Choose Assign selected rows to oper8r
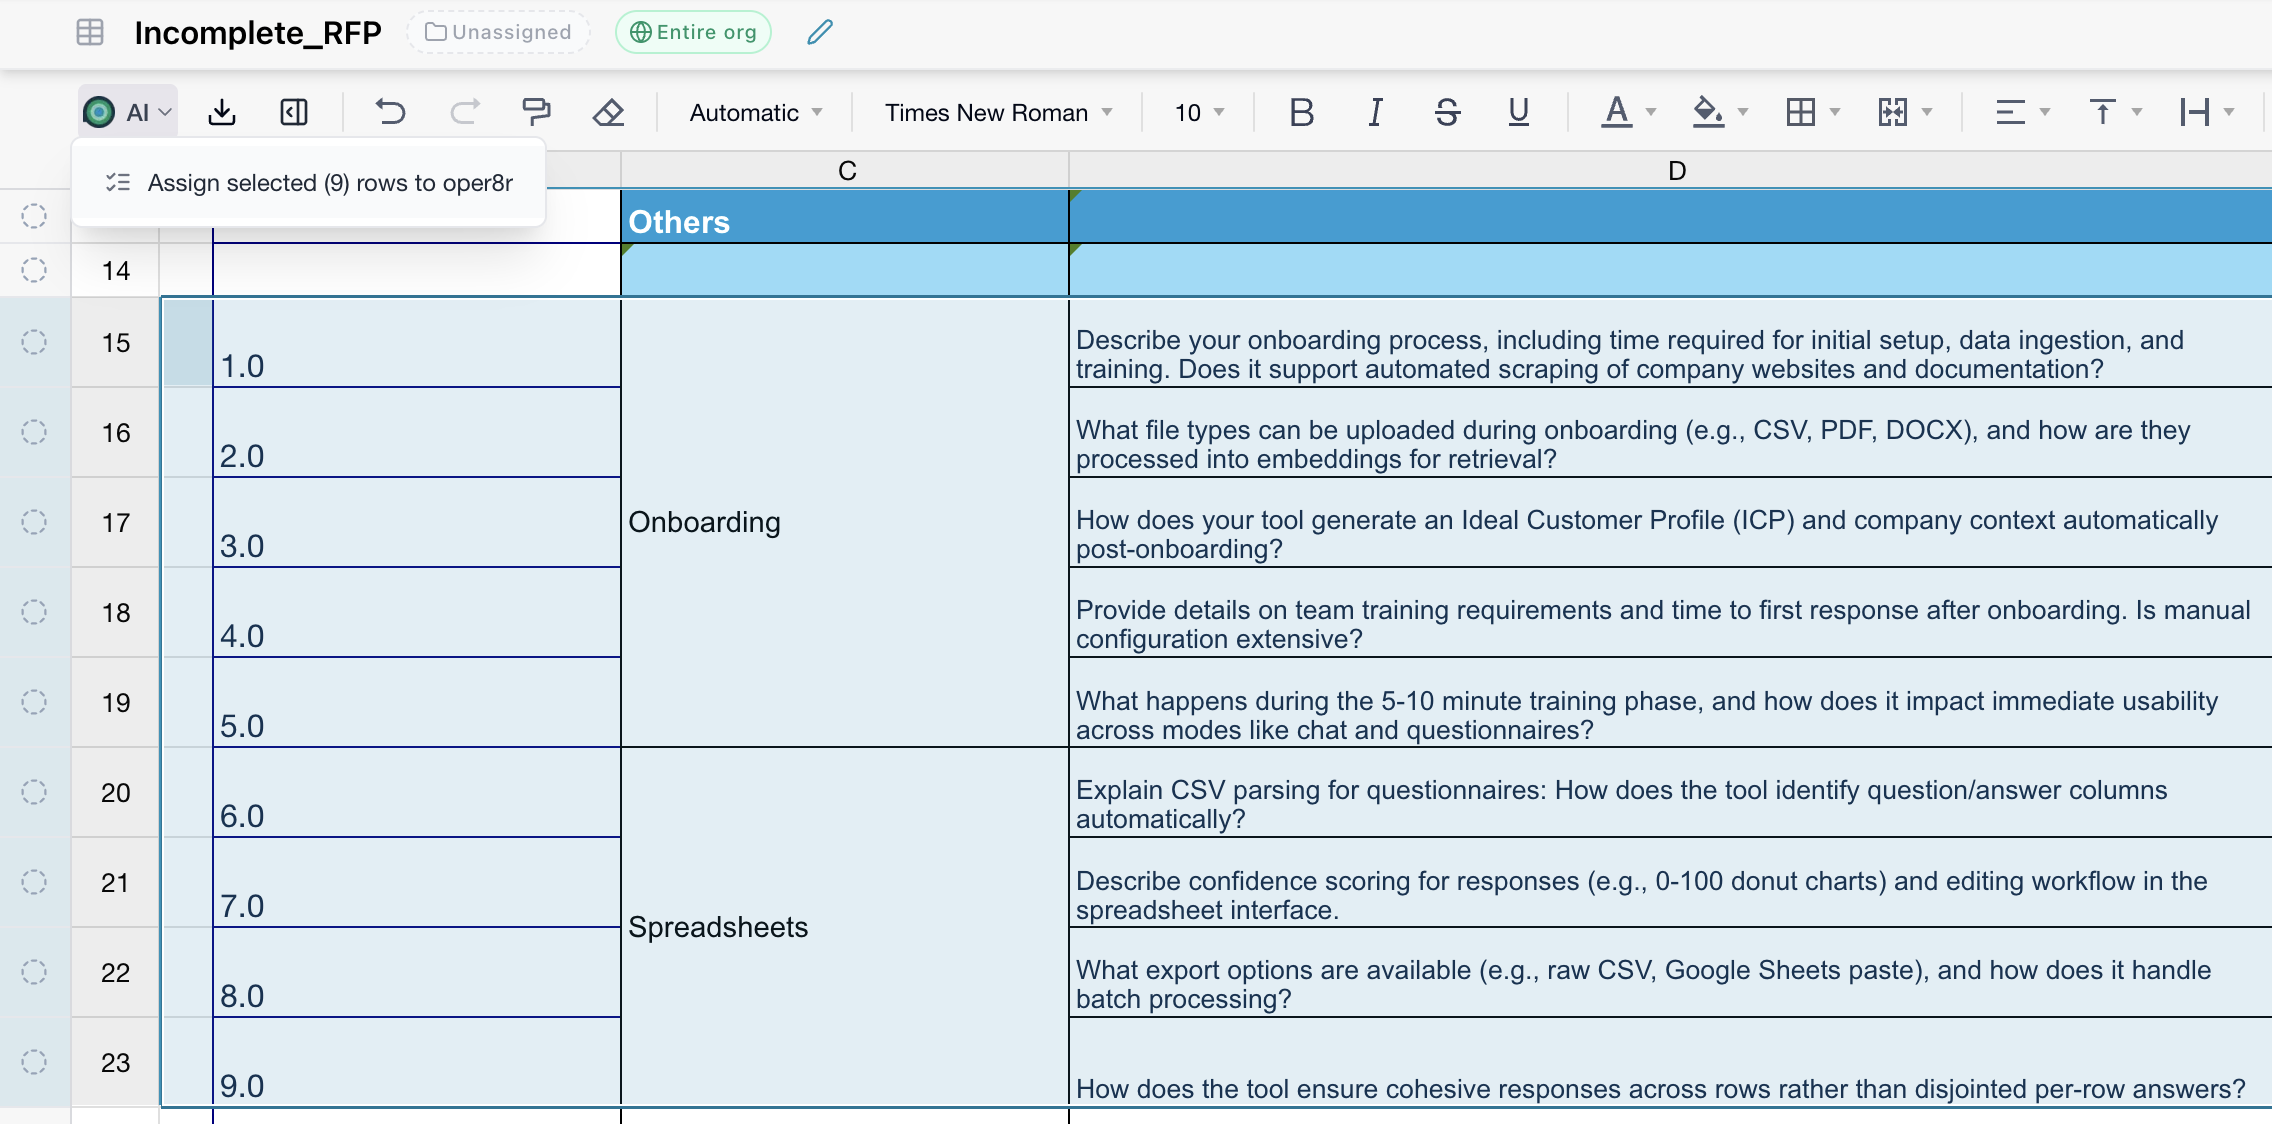 tap(330, 182)
